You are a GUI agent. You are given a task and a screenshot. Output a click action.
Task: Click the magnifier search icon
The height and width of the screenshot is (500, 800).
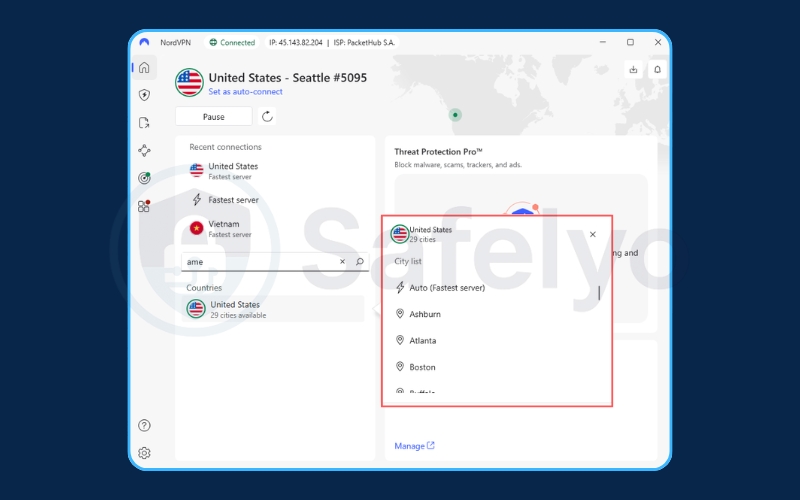click(360, 261)
